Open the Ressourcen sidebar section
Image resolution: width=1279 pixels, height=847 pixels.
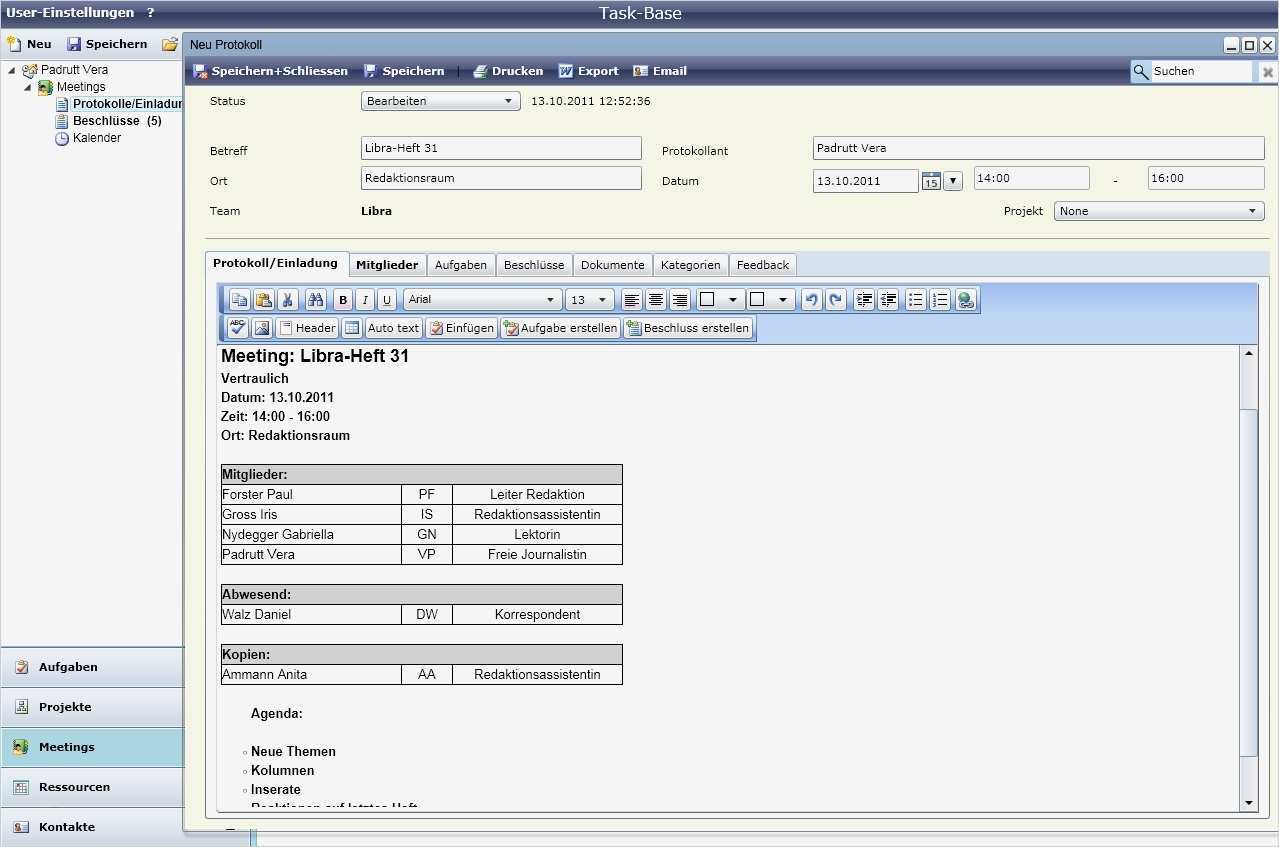point(92,787)
